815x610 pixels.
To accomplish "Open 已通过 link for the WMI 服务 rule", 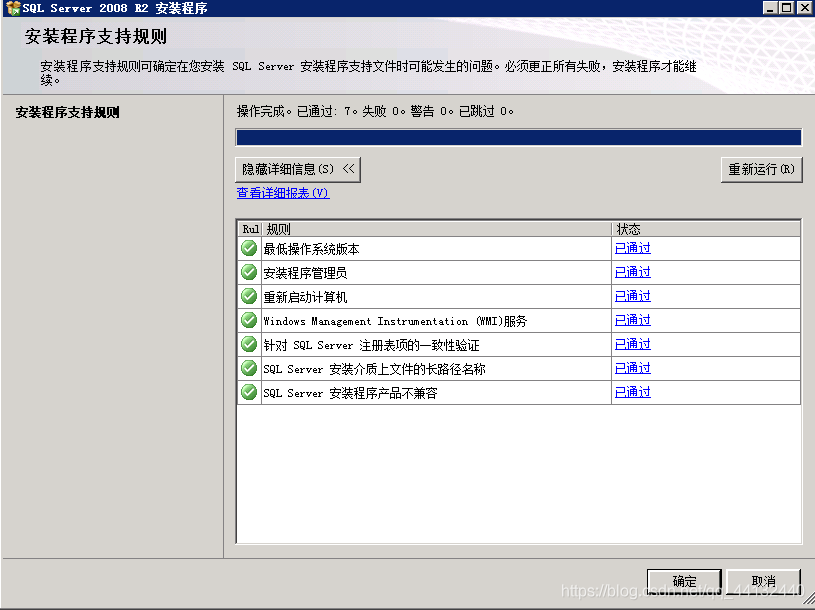I will click(632, 319).
